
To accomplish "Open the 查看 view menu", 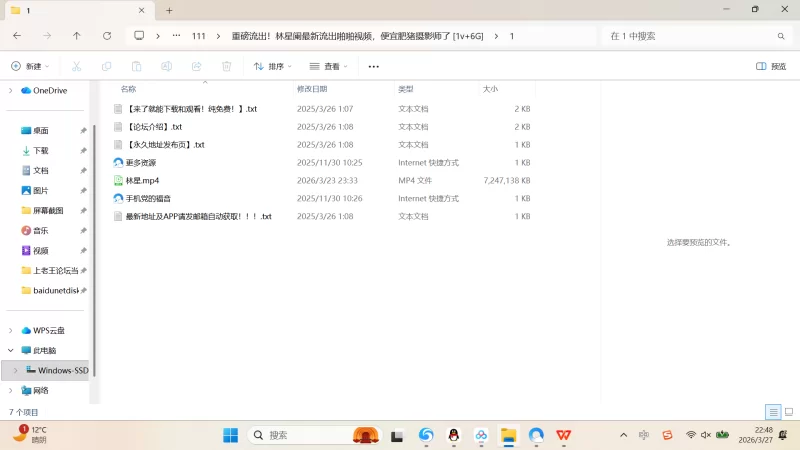I will 329,66.
